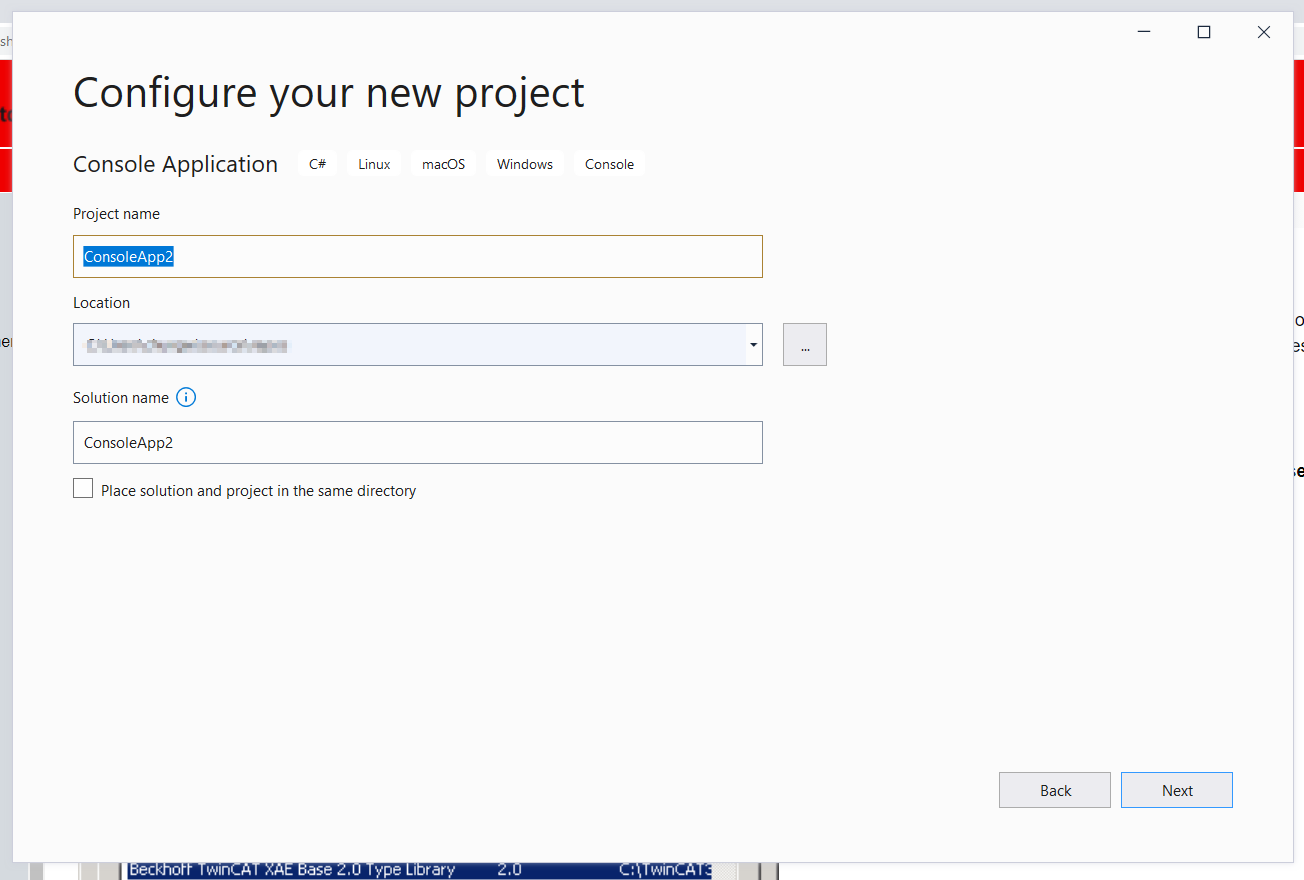Click inside the Solution name text box
This screenshot has width=1304, height=880.
click(x=417, y=442)
